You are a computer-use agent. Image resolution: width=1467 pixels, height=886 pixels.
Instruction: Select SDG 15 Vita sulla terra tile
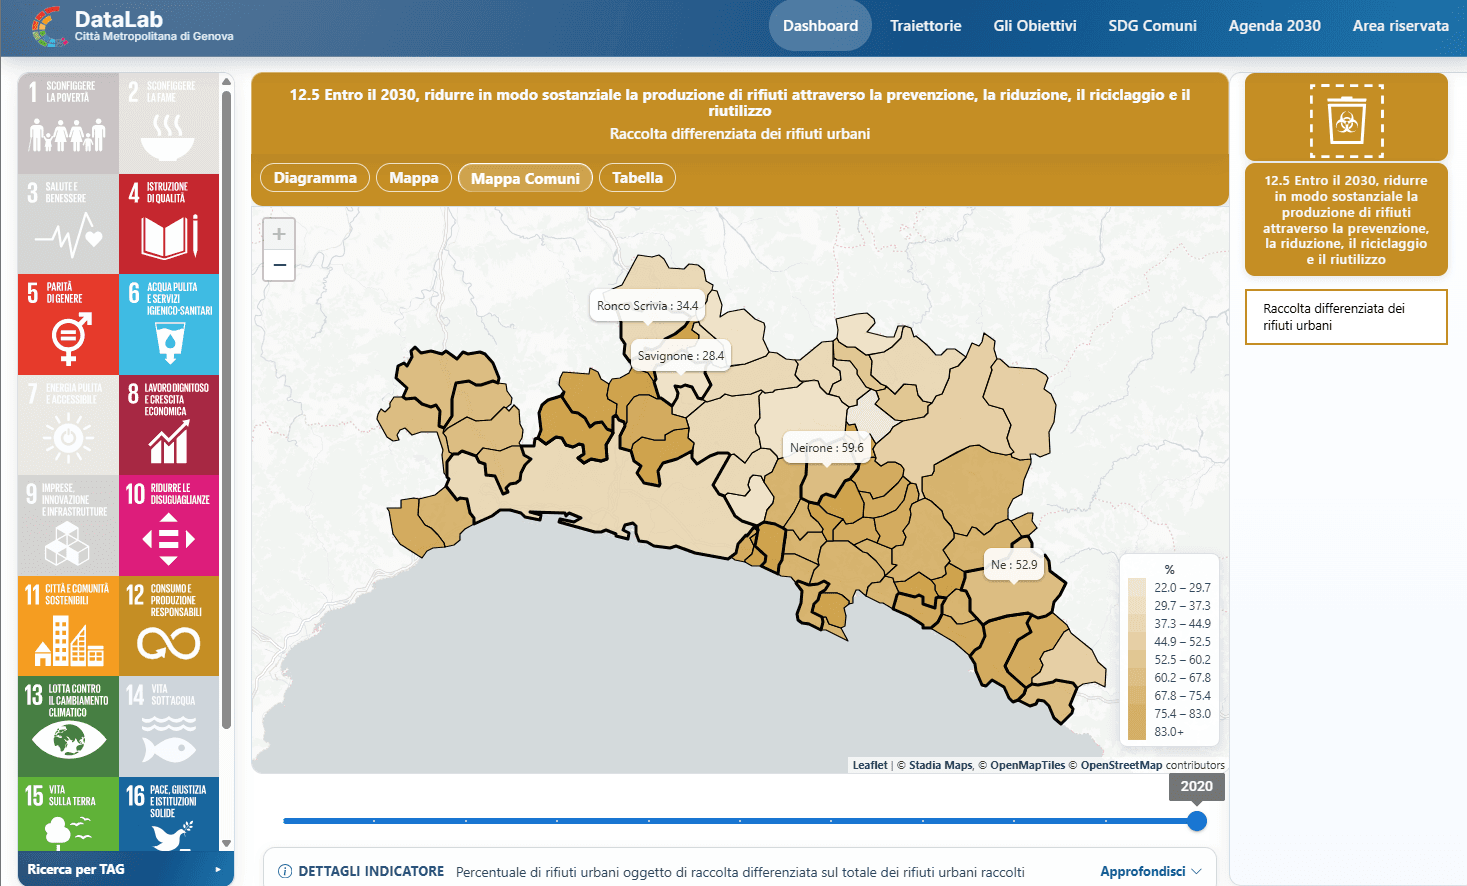click(x=68, y=814)
